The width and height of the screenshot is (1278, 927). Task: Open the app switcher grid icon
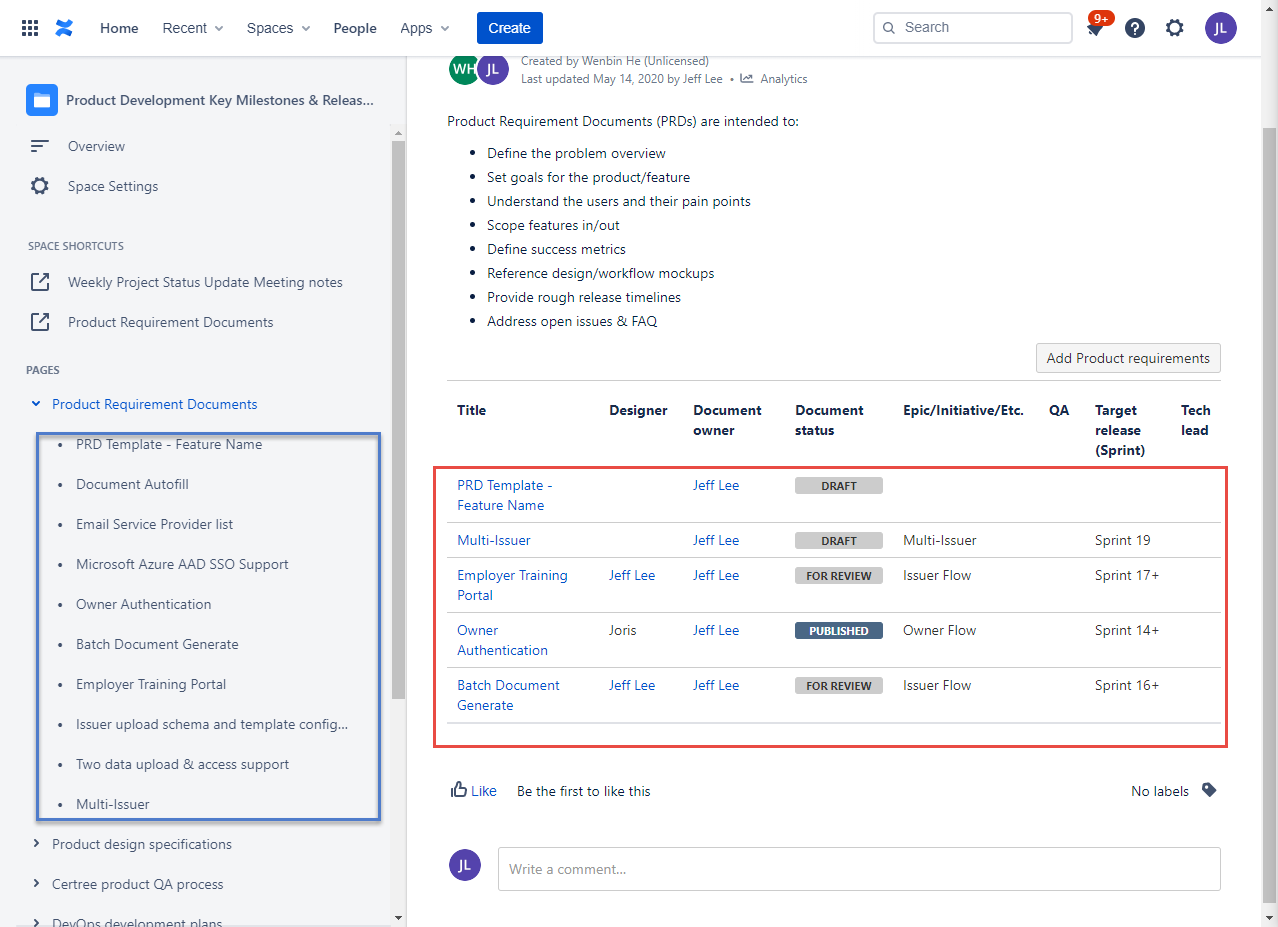pyautogui.click(x=30, y=28)
